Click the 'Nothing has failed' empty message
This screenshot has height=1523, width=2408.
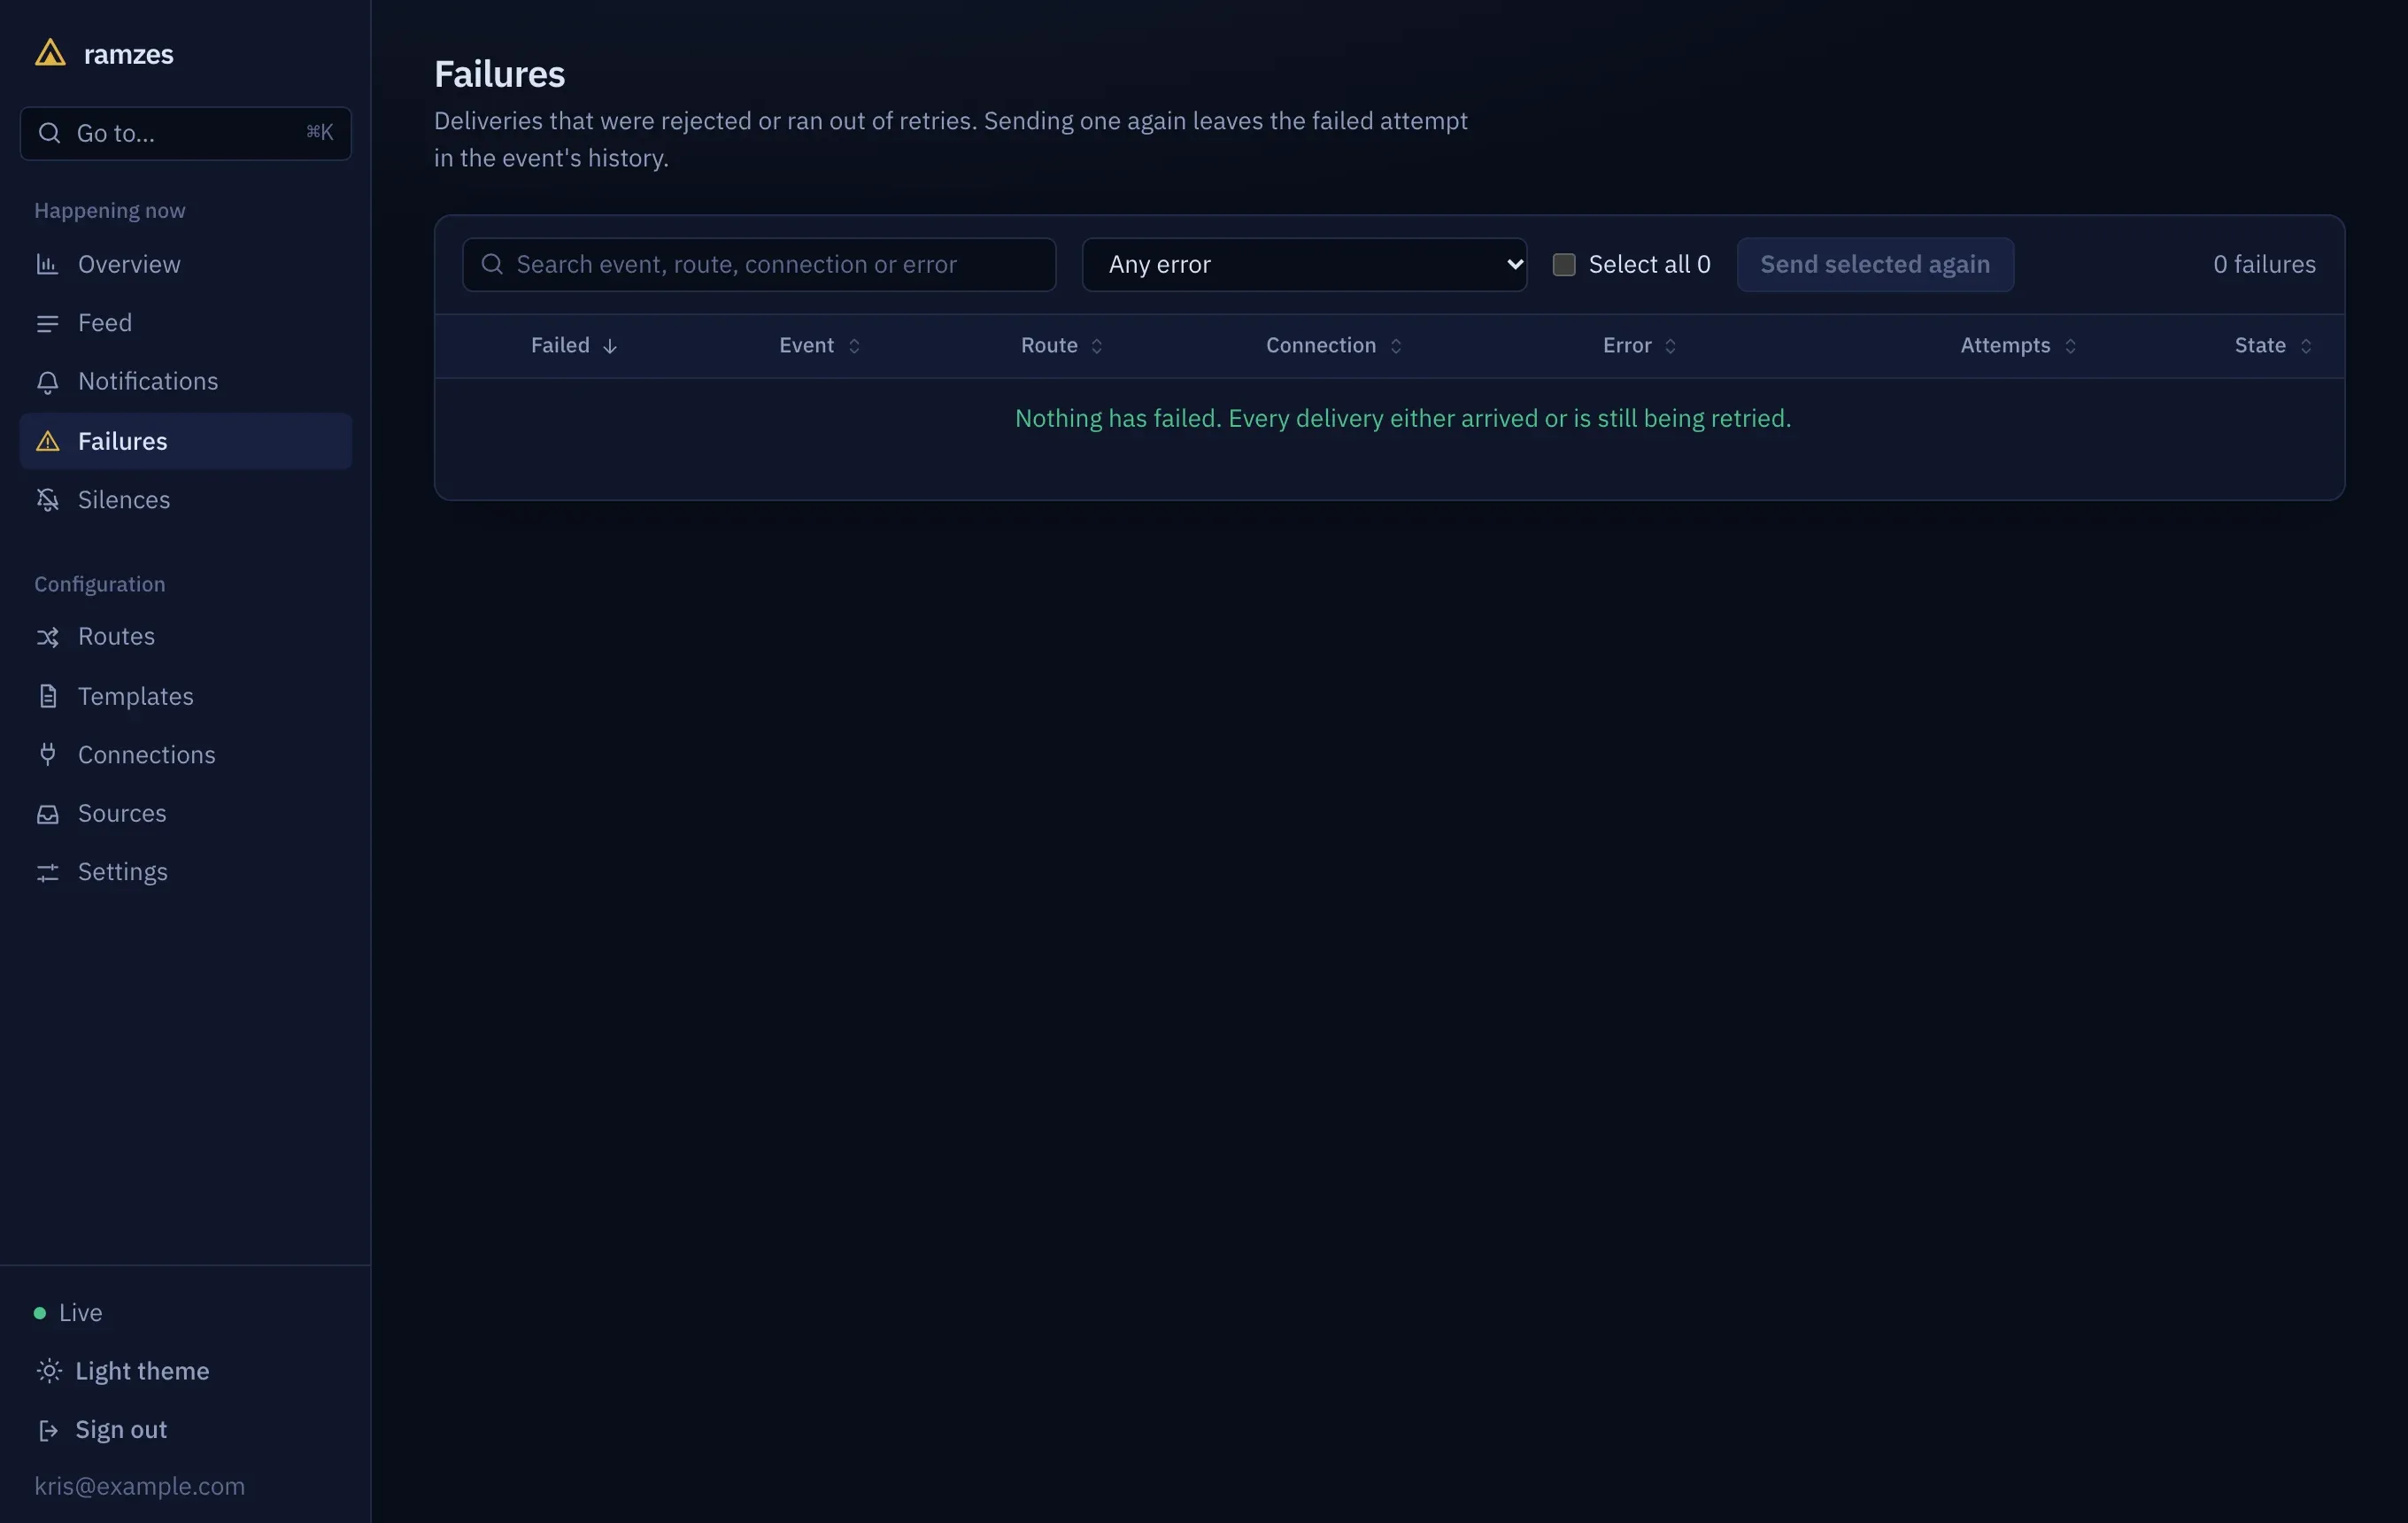coord(1403,418)
